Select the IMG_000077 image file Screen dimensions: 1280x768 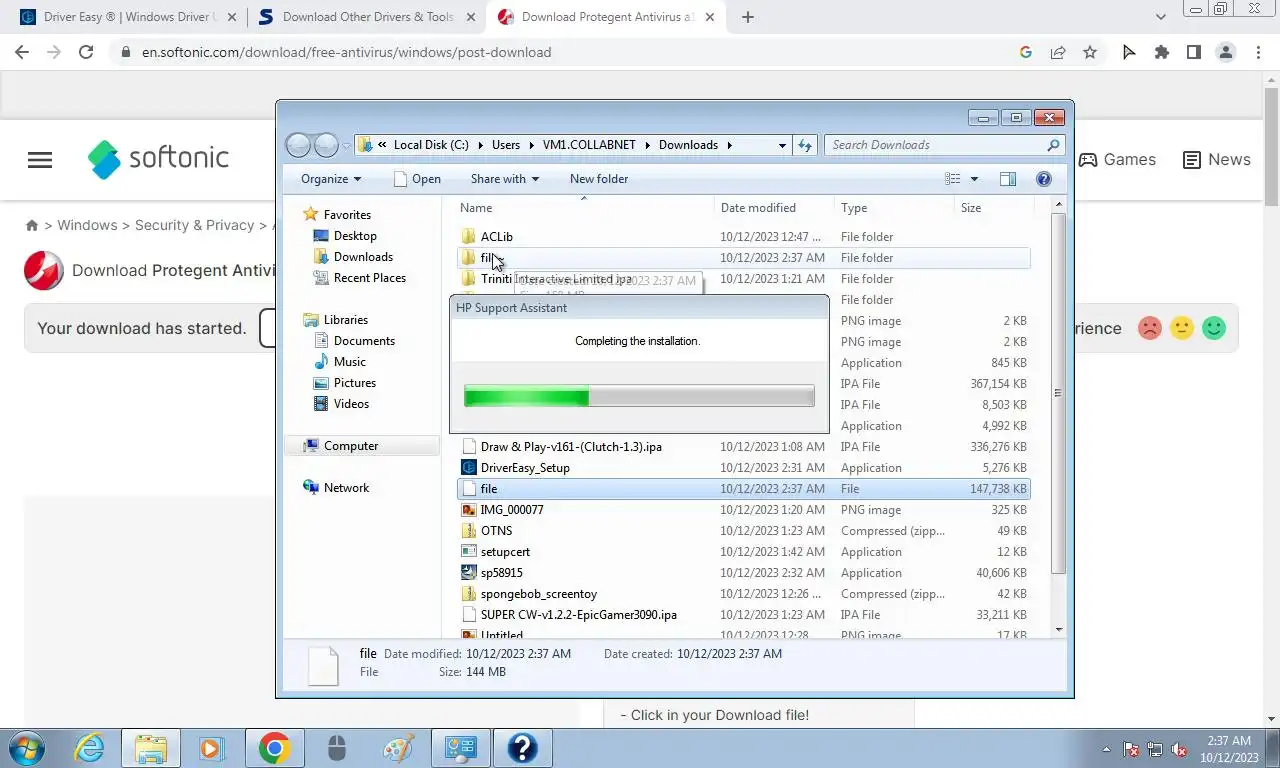click(x=743, y=510)
